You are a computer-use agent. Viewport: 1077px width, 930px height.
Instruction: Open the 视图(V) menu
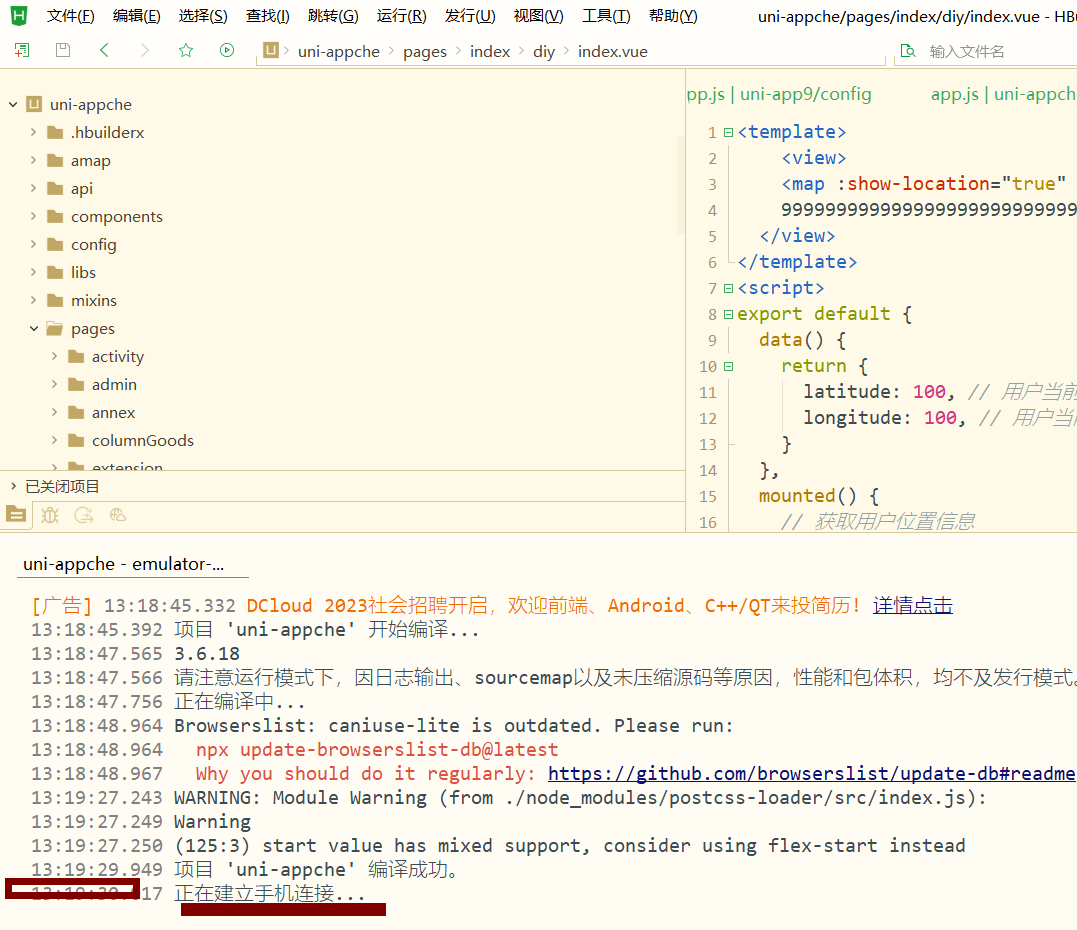click(538, 15)
